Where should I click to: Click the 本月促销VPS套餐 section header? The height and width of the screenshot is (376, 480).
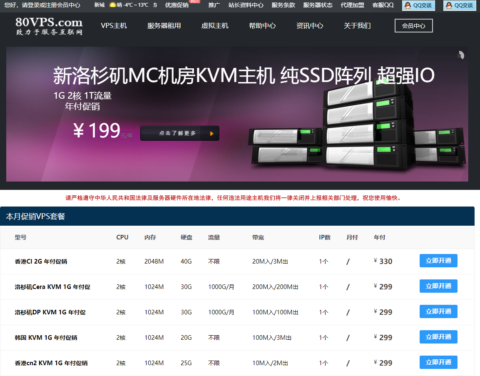[237, 216]
